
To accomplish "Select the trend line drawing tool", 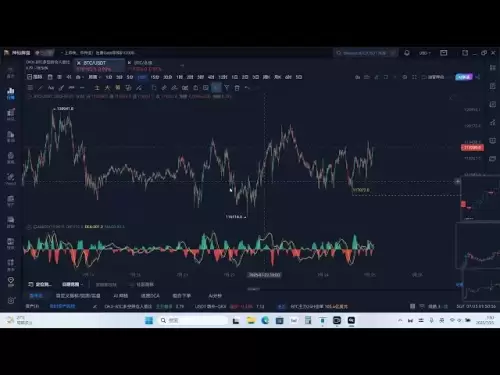I will [40, 88].
